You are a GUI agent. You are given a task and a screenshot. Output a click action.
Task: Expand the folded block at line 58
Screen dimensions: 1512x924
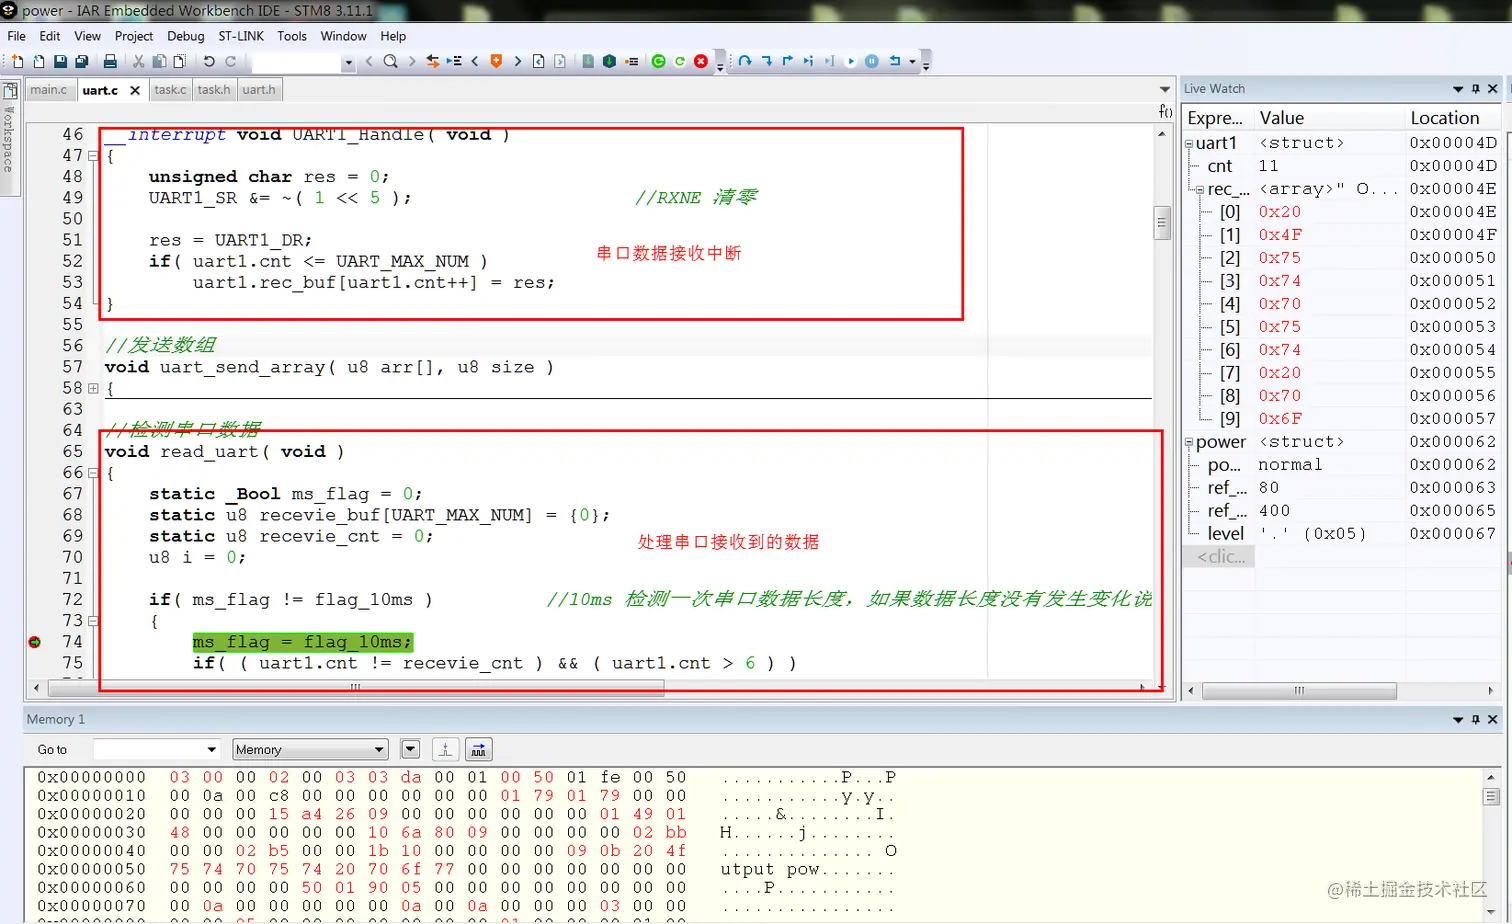[93, 388]
